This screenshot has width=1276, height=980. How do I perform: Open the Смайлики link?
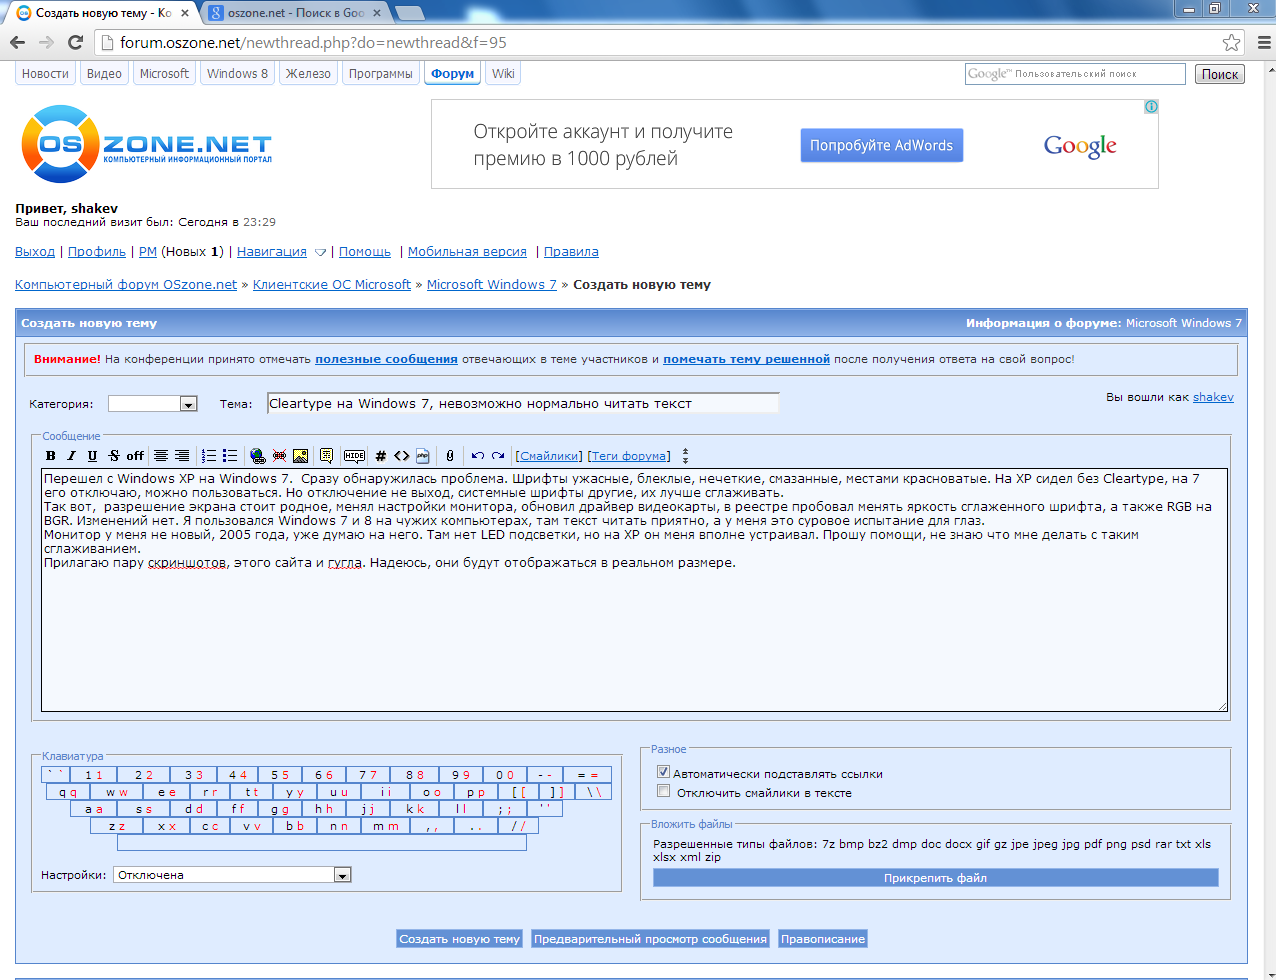(x=549, y=456)
